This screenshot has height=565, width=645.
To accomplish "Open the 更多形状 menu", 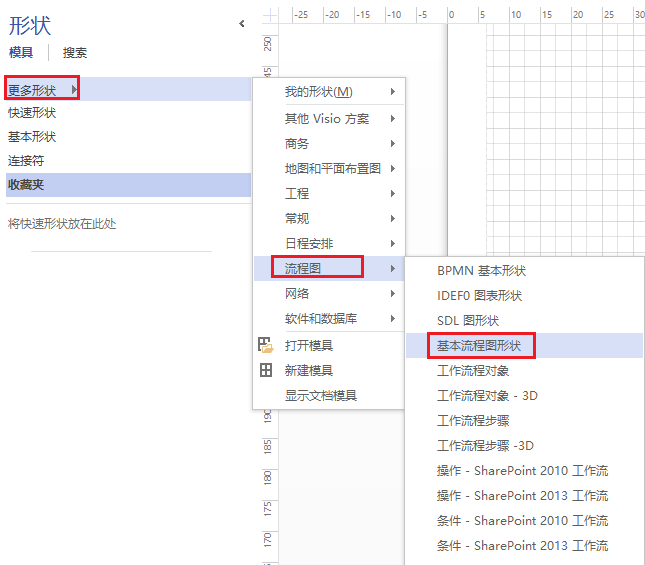I will (x=128, y=89).
